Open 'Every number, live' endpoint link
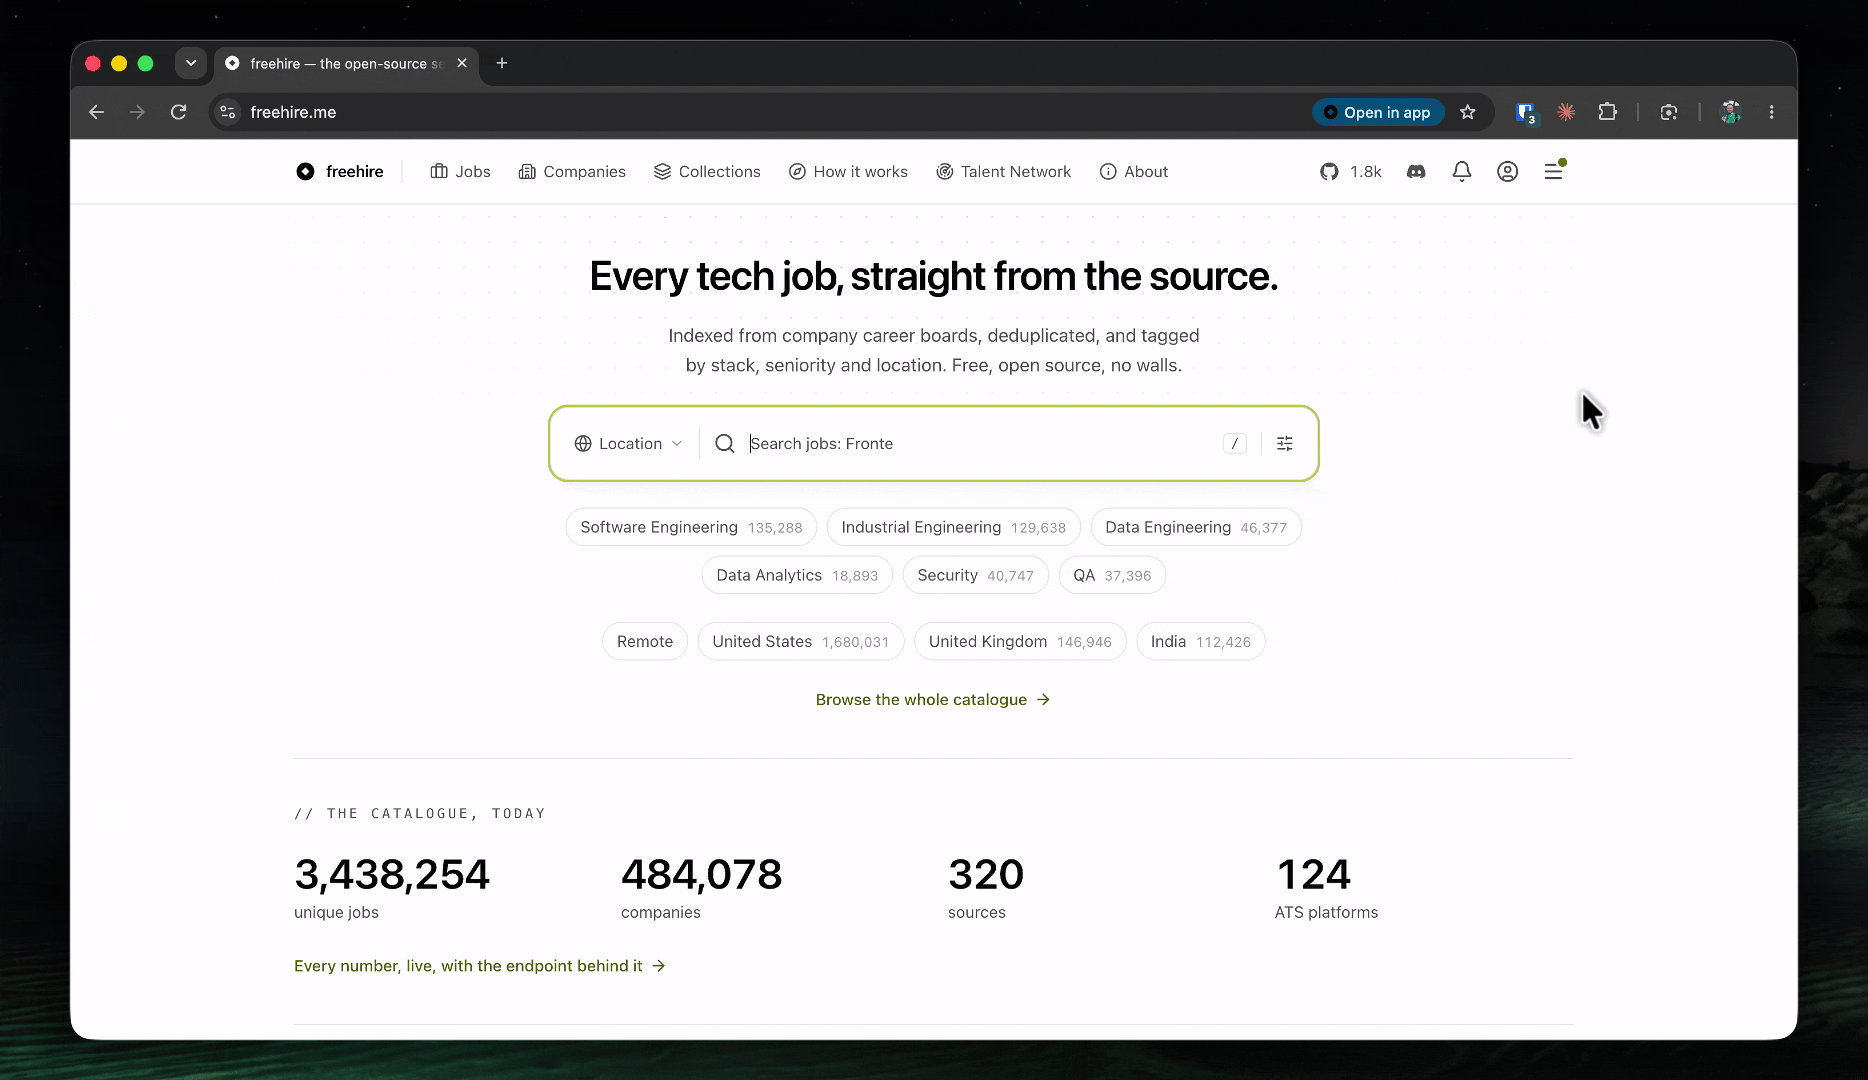1868x1080 pixels. (480, 966)
